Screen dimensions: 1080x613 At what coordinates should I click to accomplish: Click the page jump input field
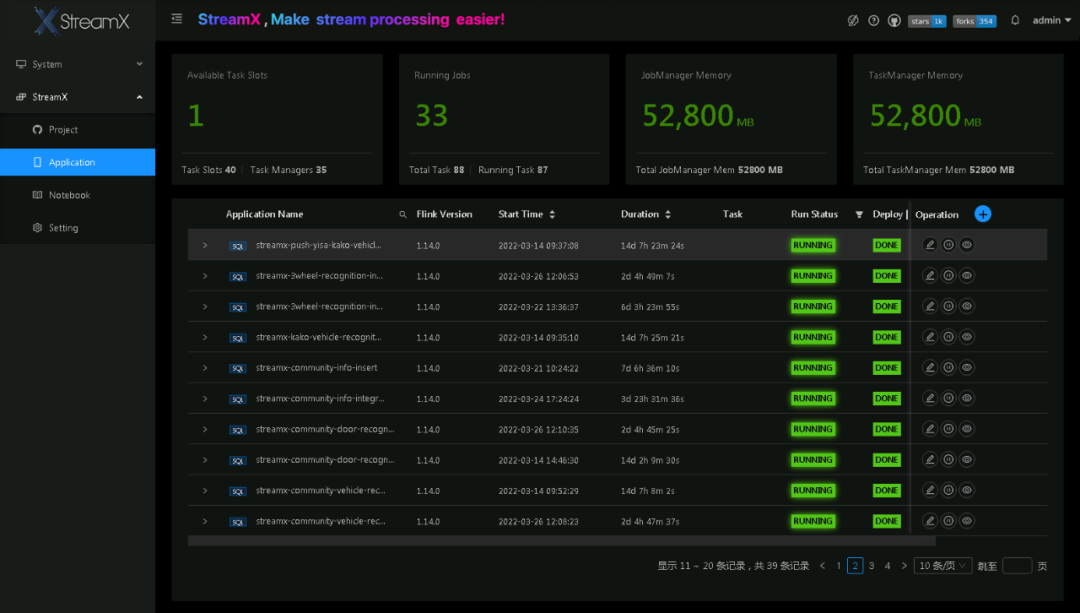(x=1016, y=566)
